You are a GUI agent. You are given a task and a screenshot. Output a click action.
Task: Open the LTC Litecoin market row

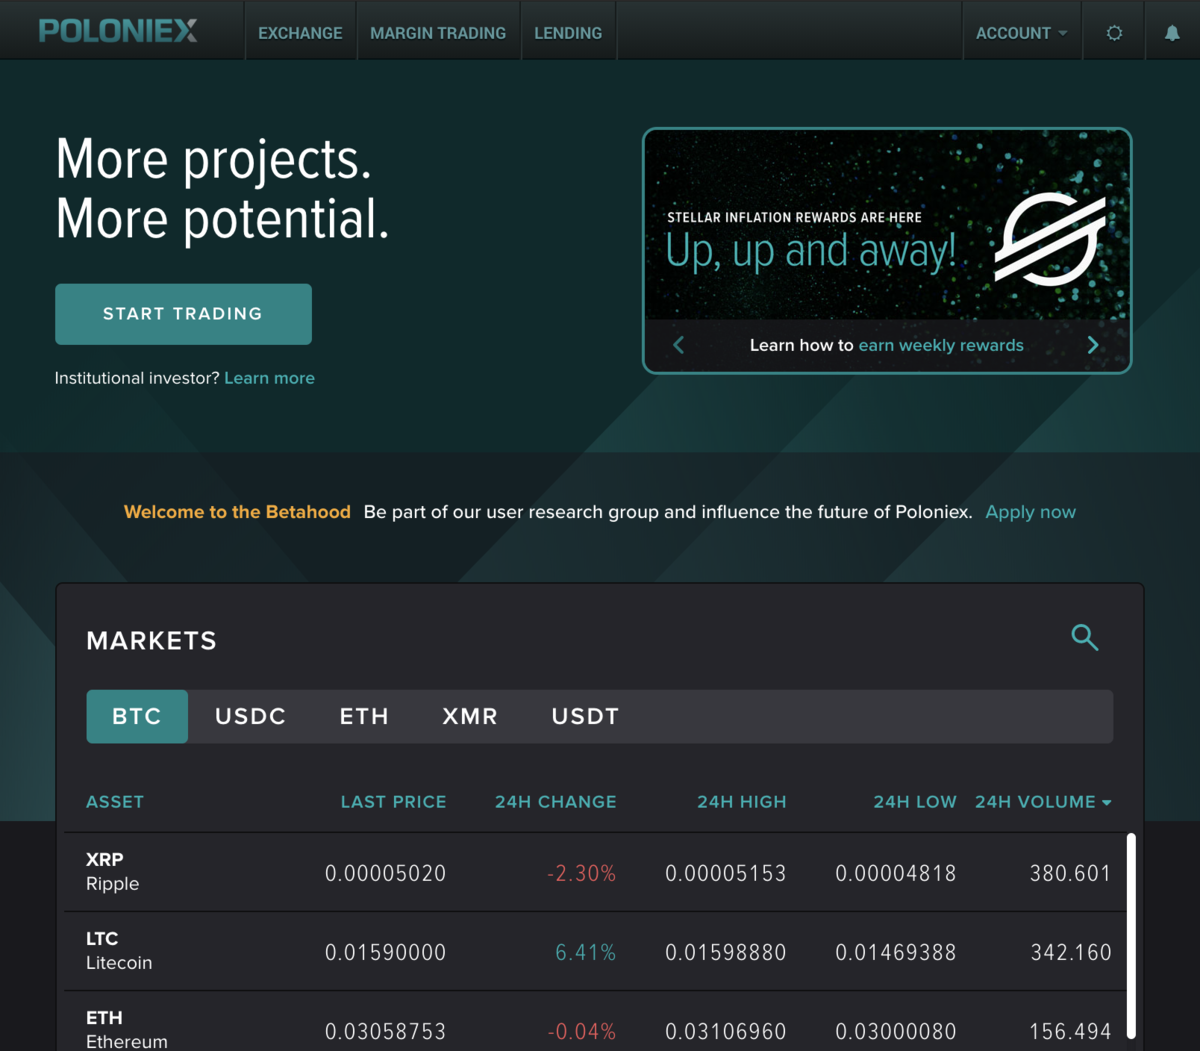(595, 951)
